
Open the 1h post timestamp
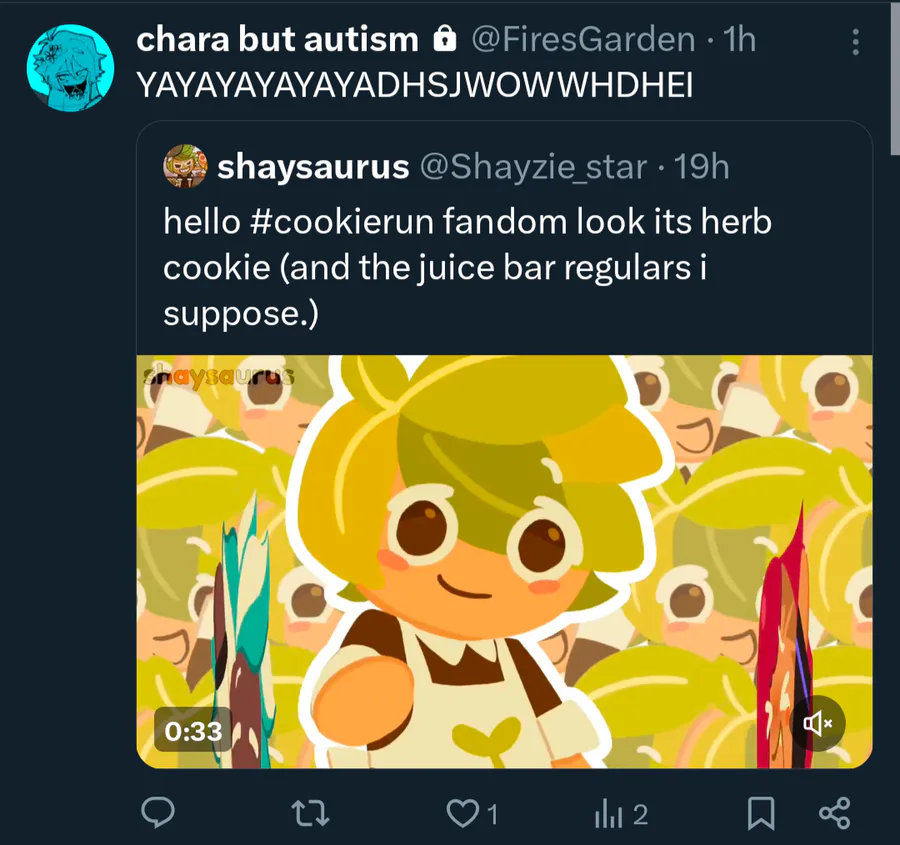739,40
